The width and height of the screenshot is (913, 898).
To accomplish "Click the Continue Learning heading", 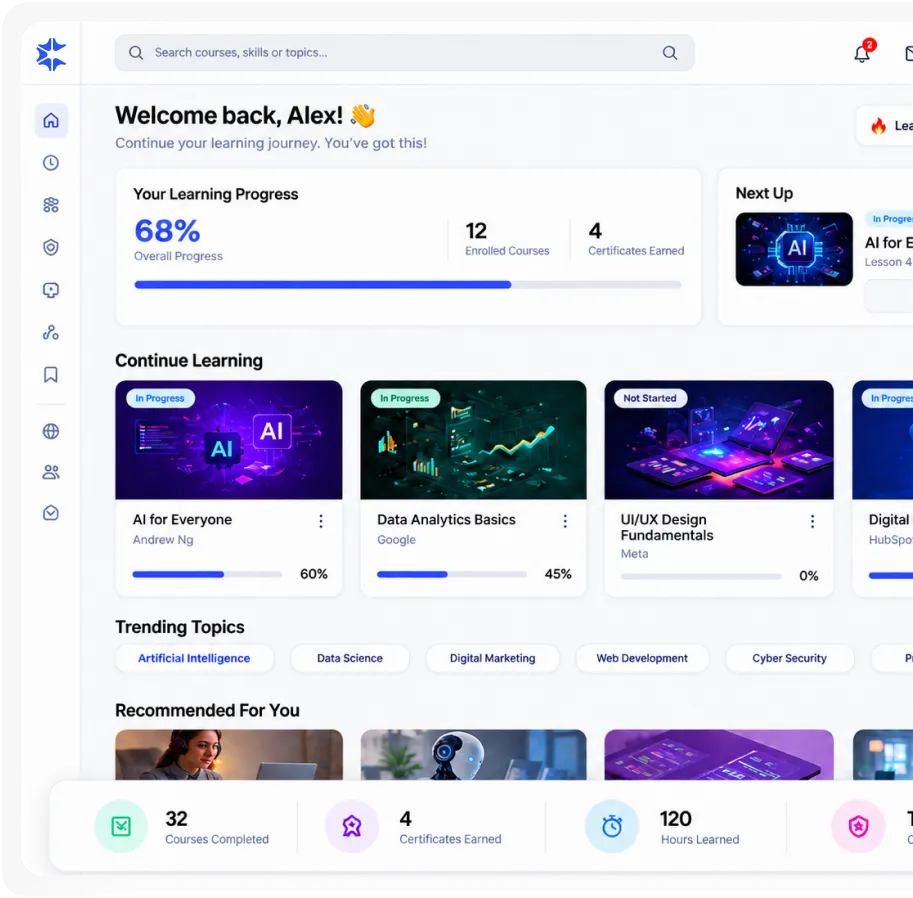I will (x=189, y=361).
